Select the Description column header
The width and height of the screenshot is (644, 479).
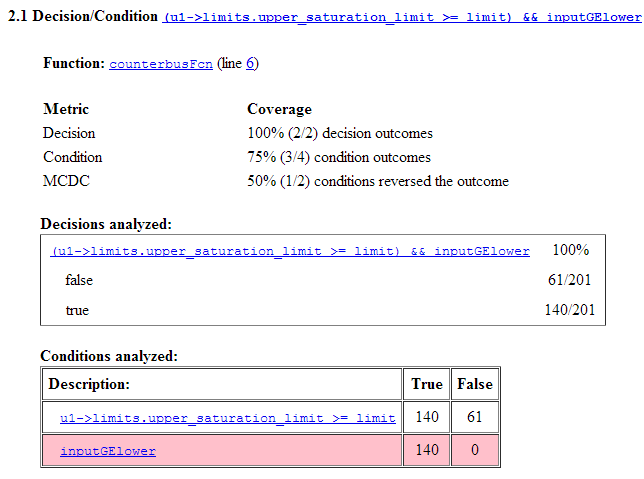(x=90, y=384)
